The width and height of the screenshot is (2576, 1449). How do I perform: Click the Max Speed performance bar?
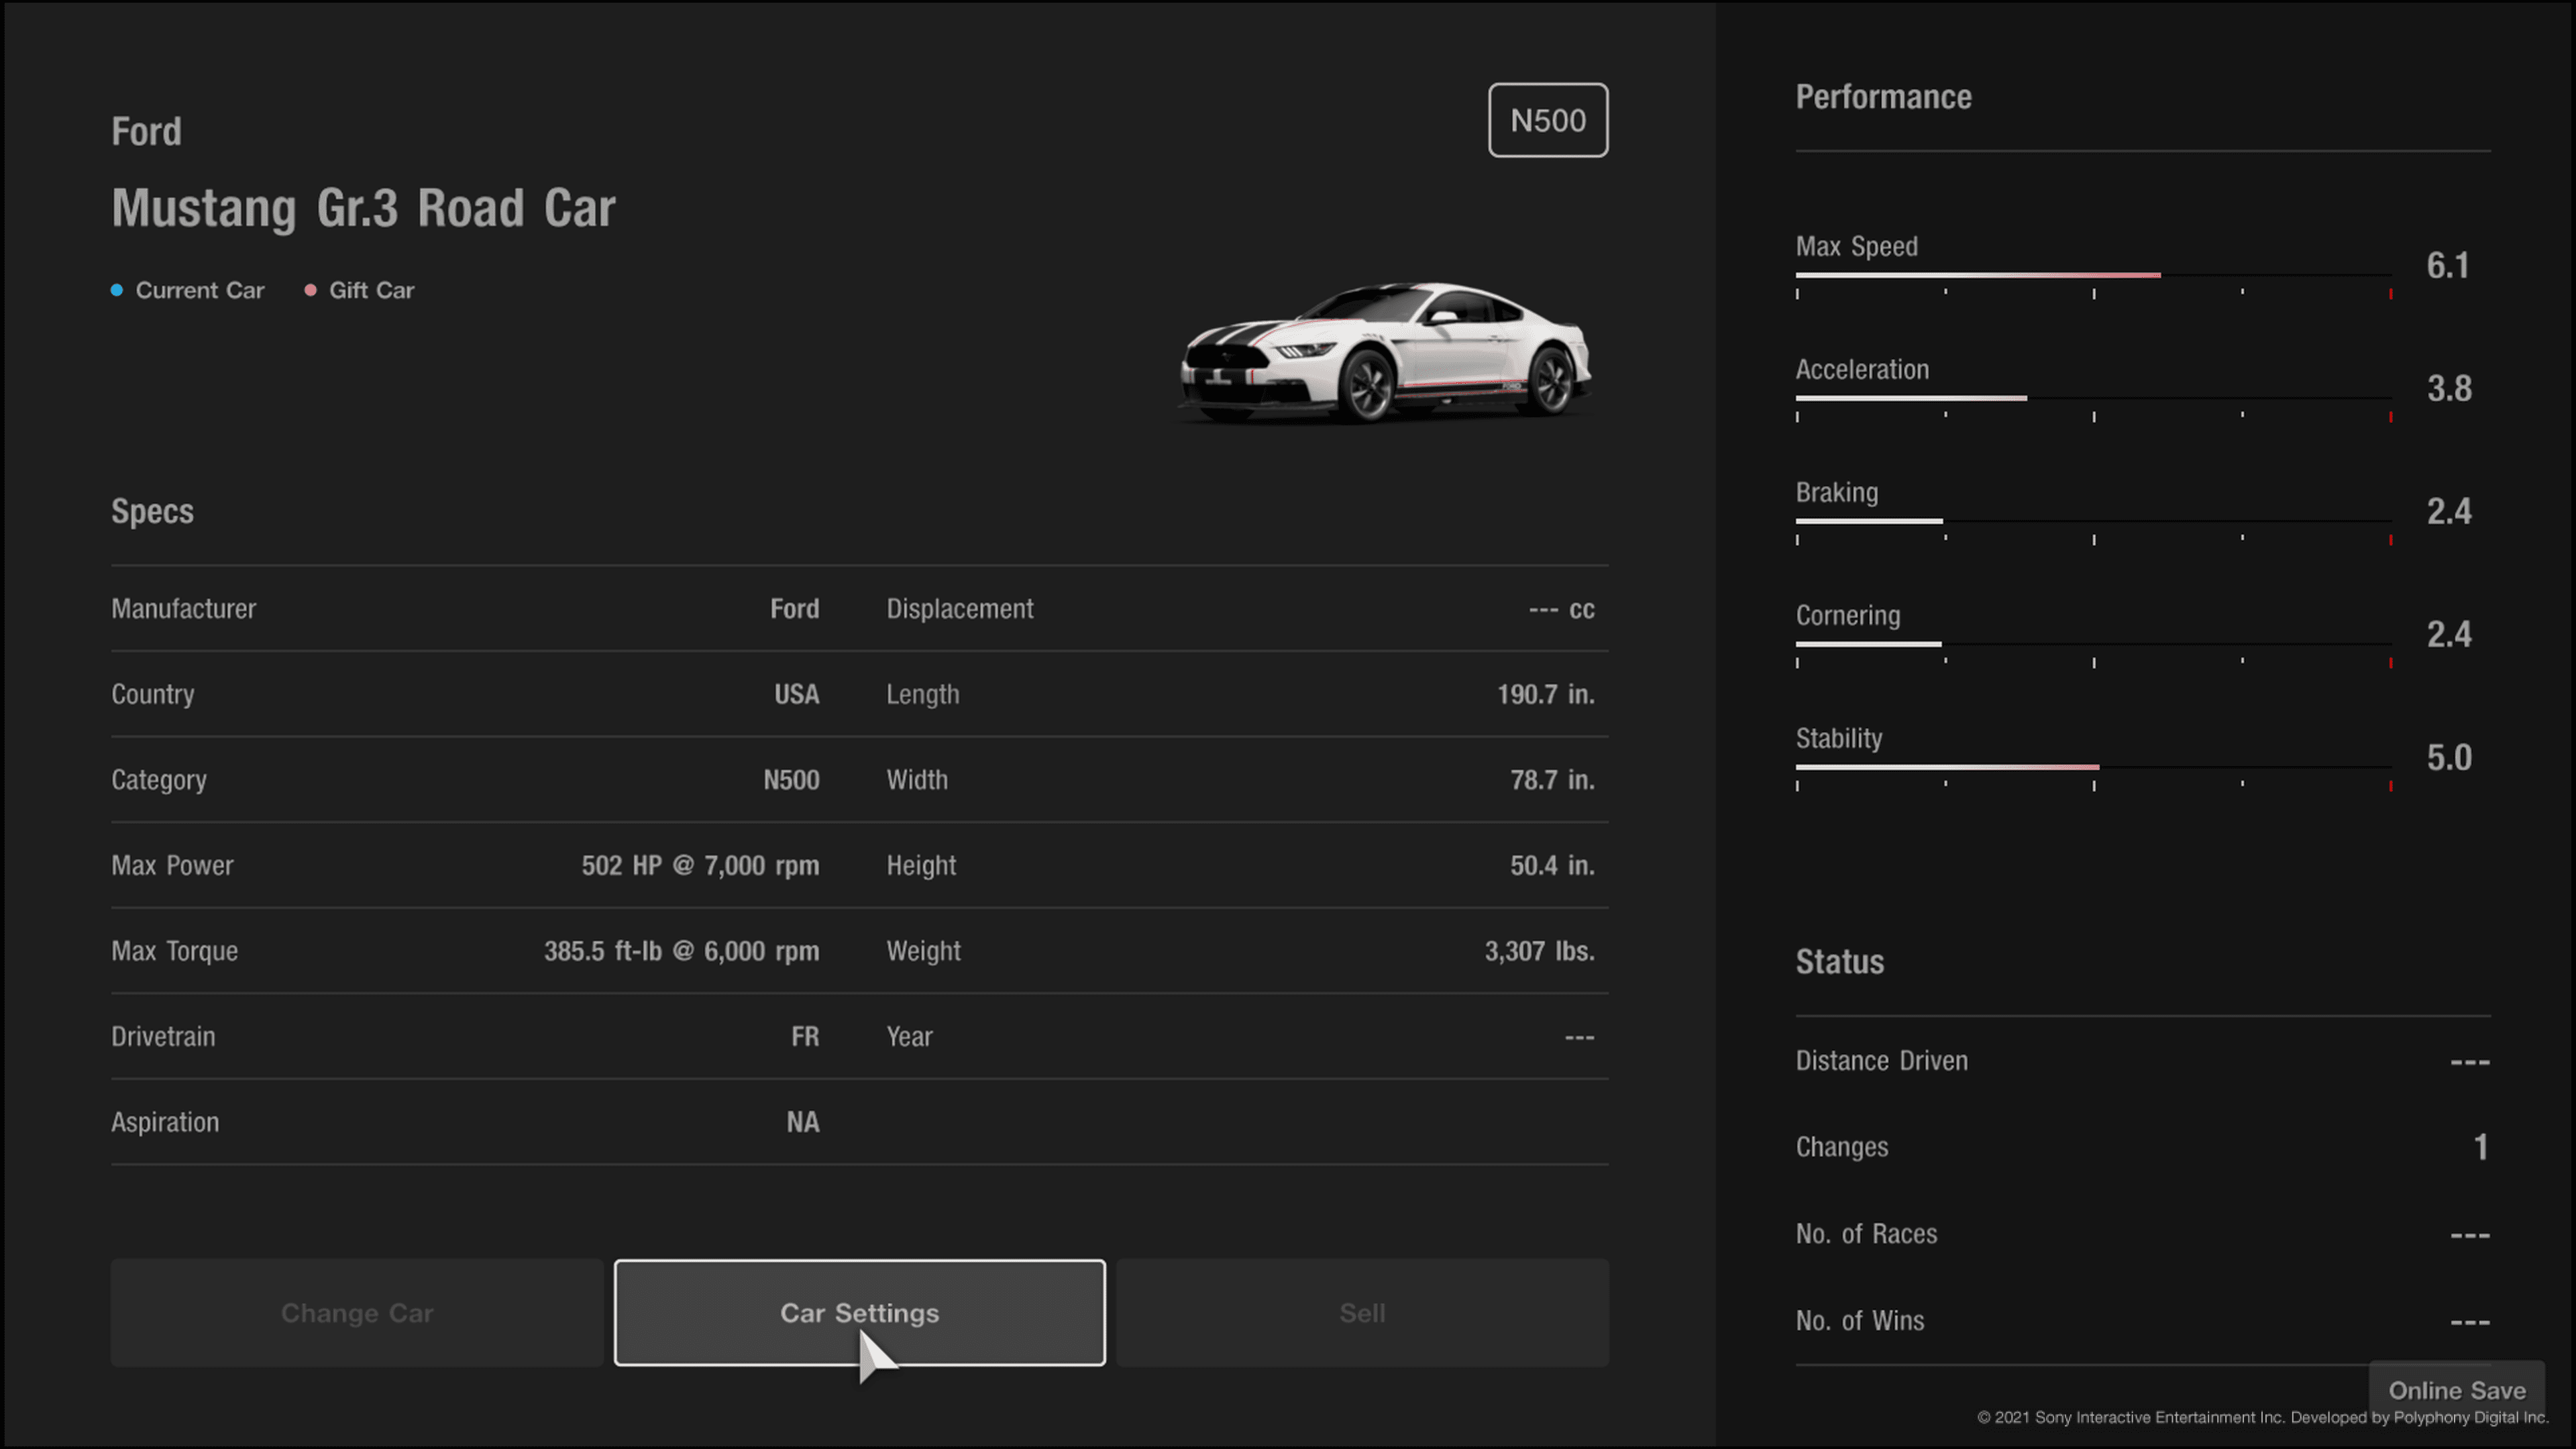pos(2093,275)
